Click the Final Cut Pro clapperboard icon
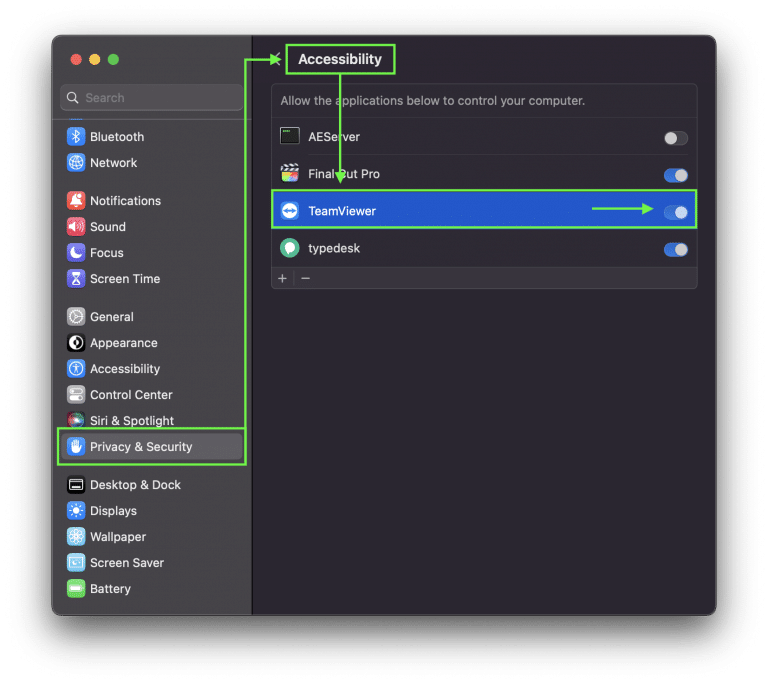This screenshot has height=684, width=768. click(289, 173)
